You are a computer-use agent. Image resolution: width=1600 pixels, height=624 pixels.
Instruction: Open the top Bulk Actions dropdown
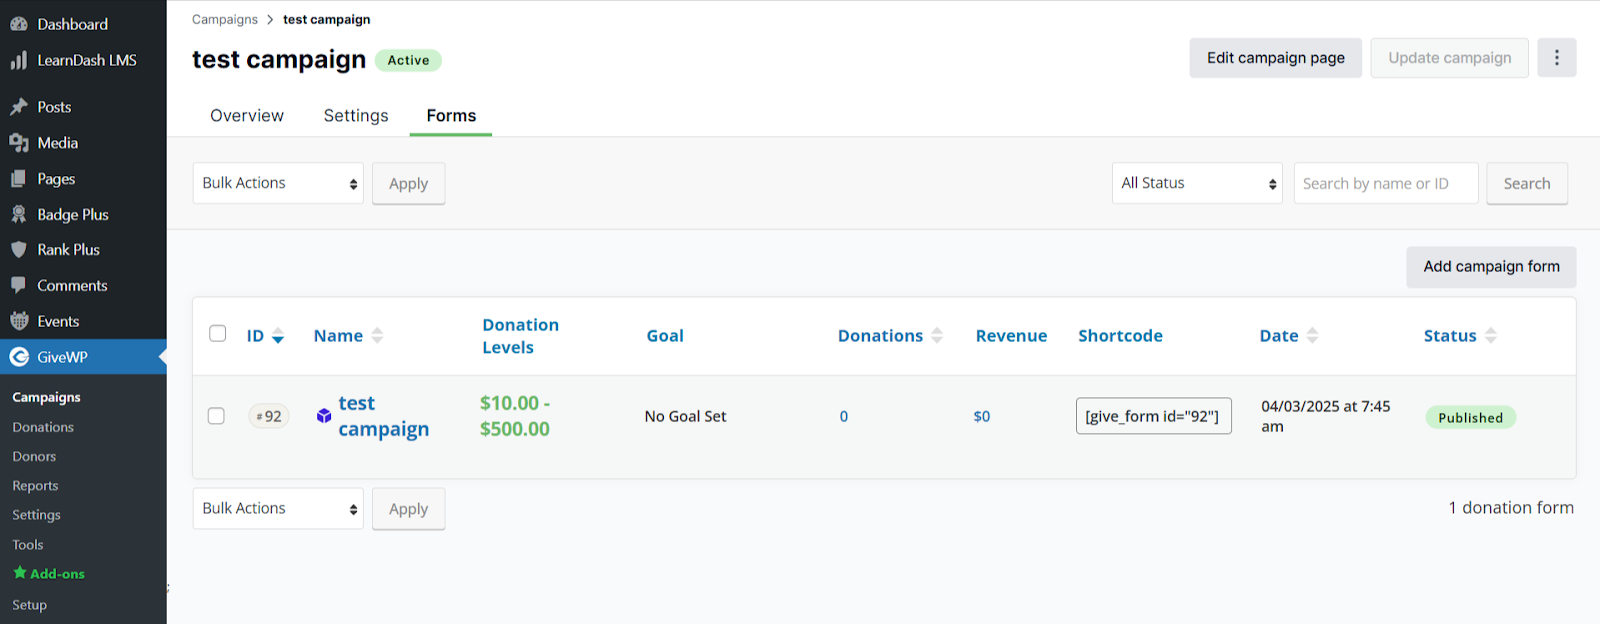pos(278,184)
